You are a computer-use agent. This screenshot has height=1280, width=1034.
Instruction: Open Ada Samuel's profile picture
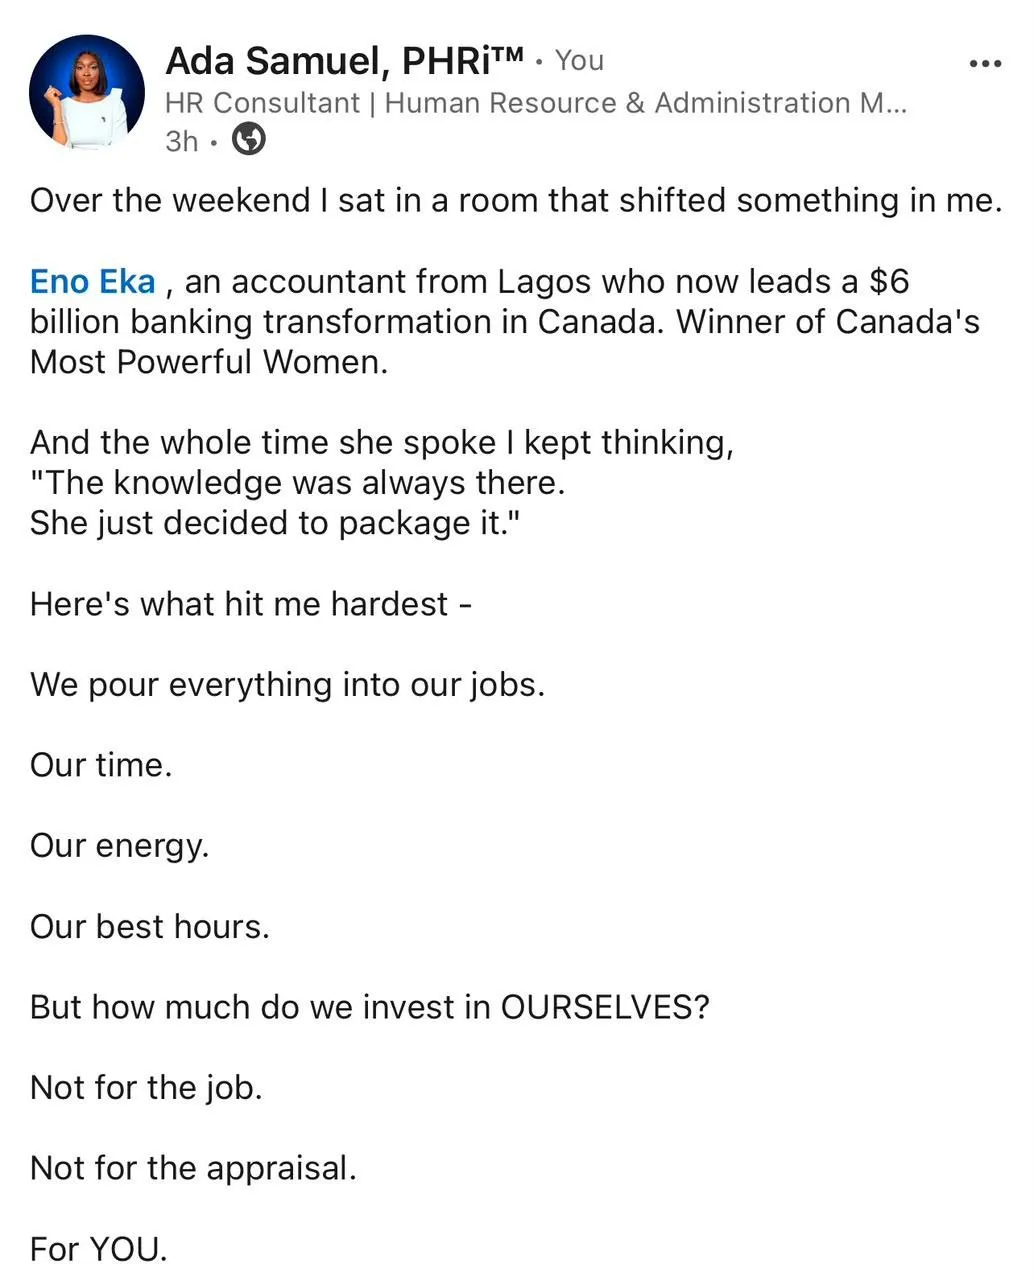click(87, 93)
